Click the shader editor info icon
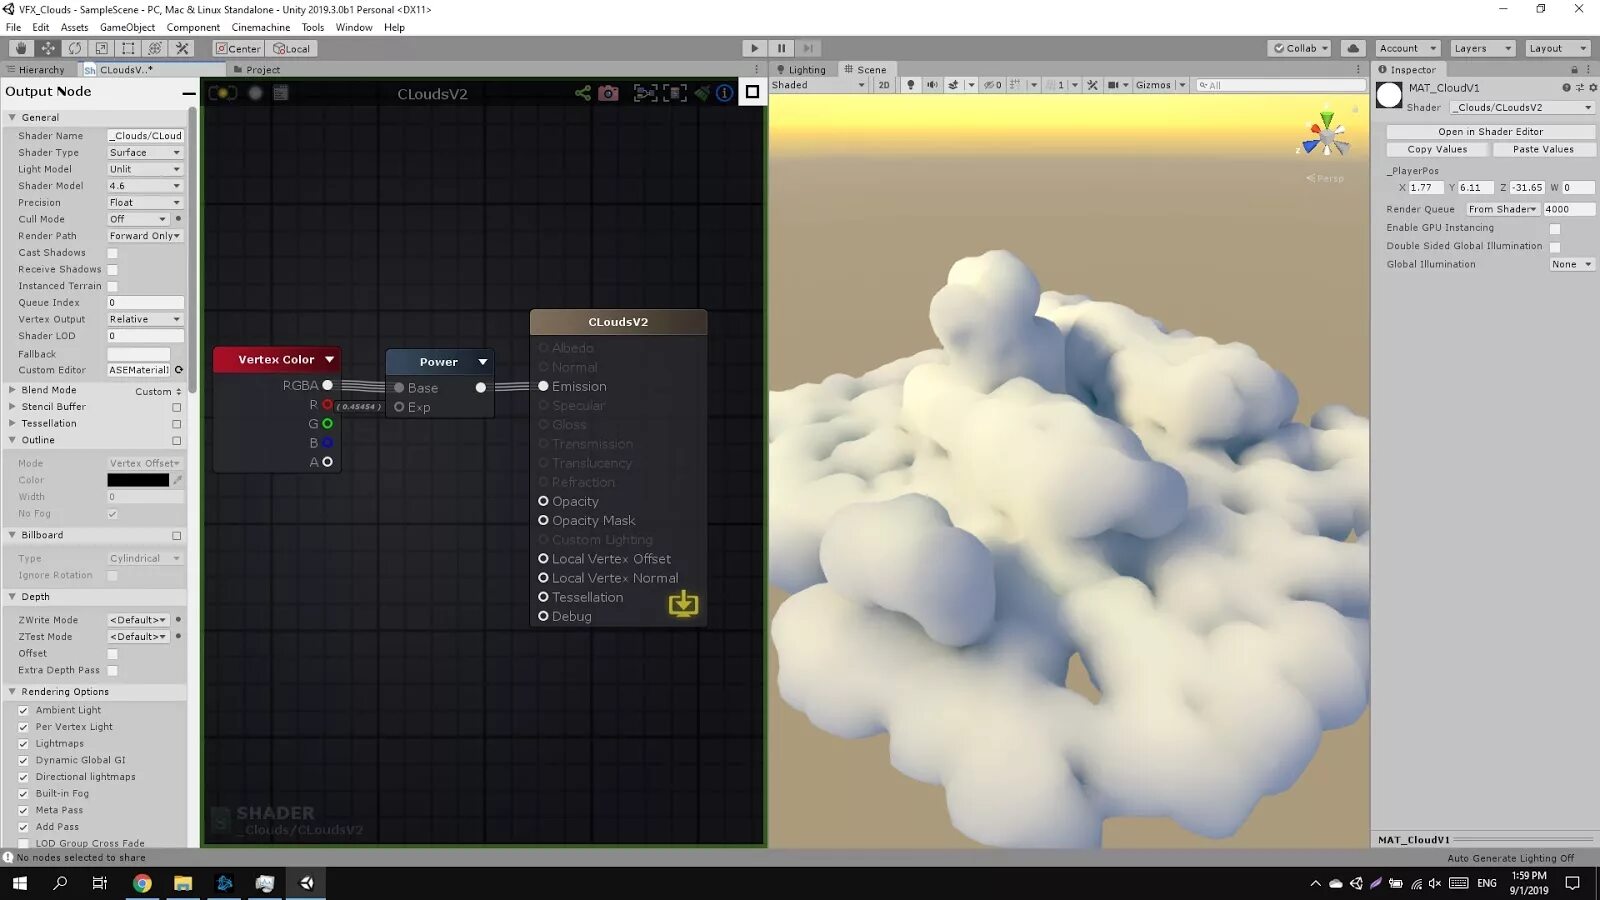 (725, 93)
